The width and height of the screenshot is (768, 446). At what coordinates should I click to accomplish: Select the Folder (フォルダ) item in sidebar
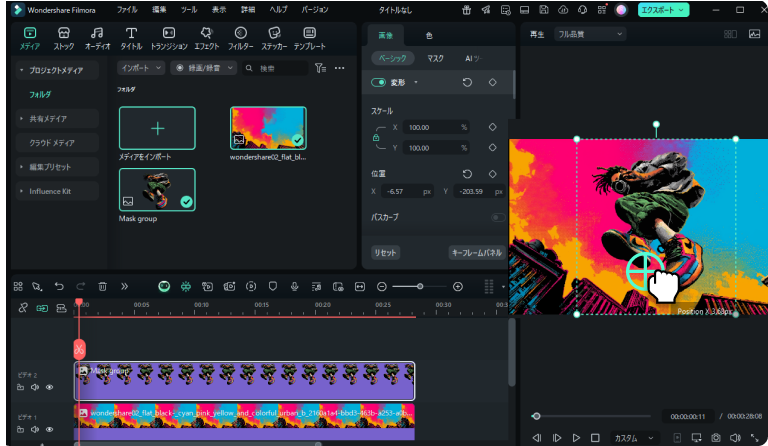(40, 94)
